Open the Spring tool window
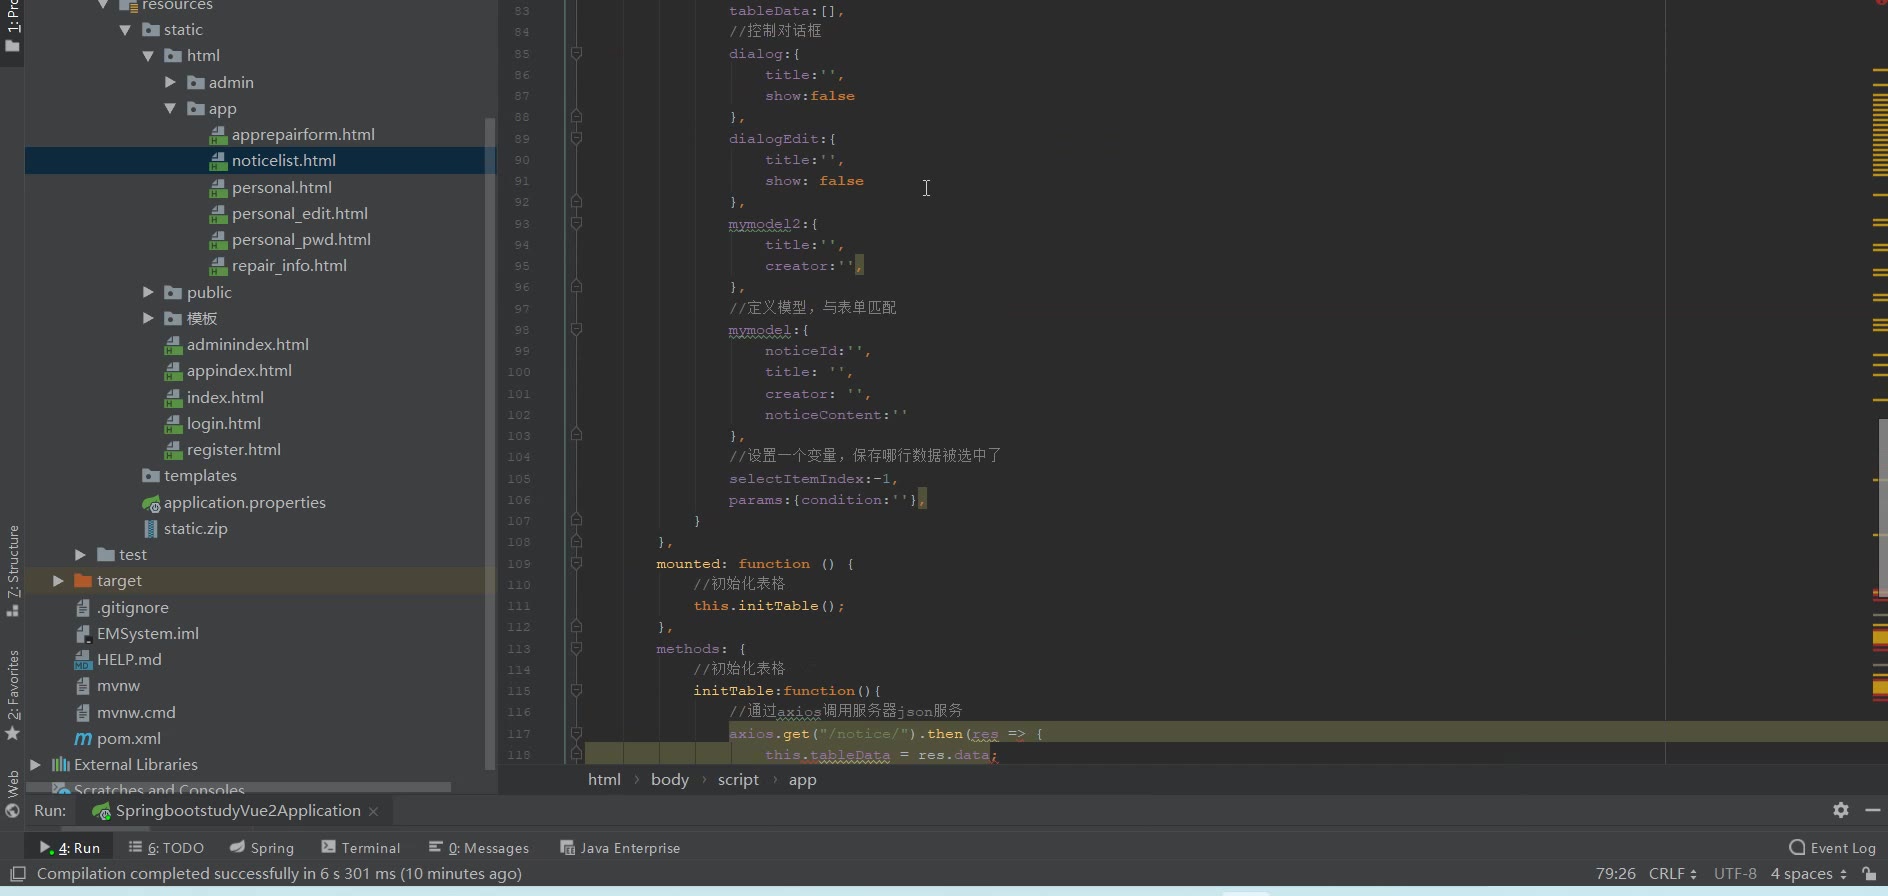Screen dimensions: 1888x896 click(x=262, y=847)
